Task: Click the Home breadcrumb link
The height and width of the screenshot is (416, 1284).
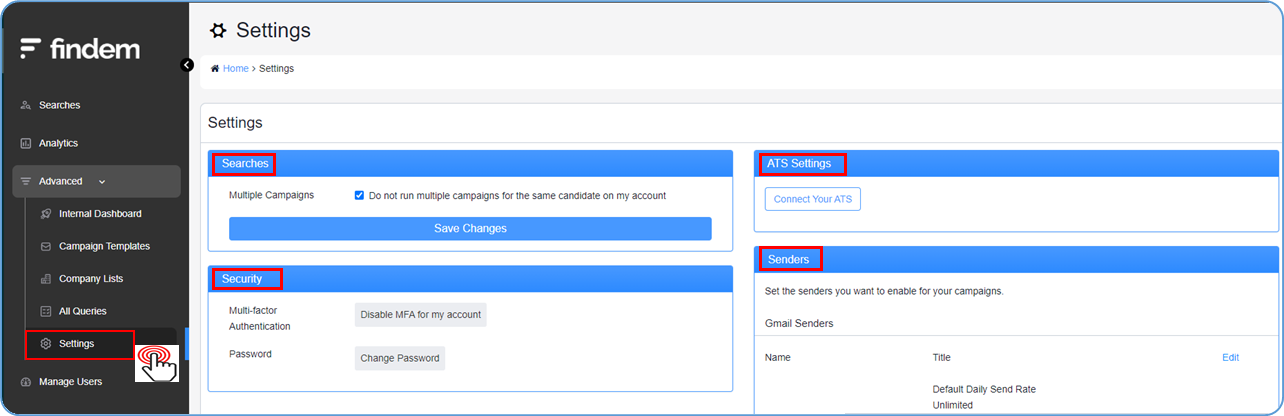Action: (x=235, y=69)
